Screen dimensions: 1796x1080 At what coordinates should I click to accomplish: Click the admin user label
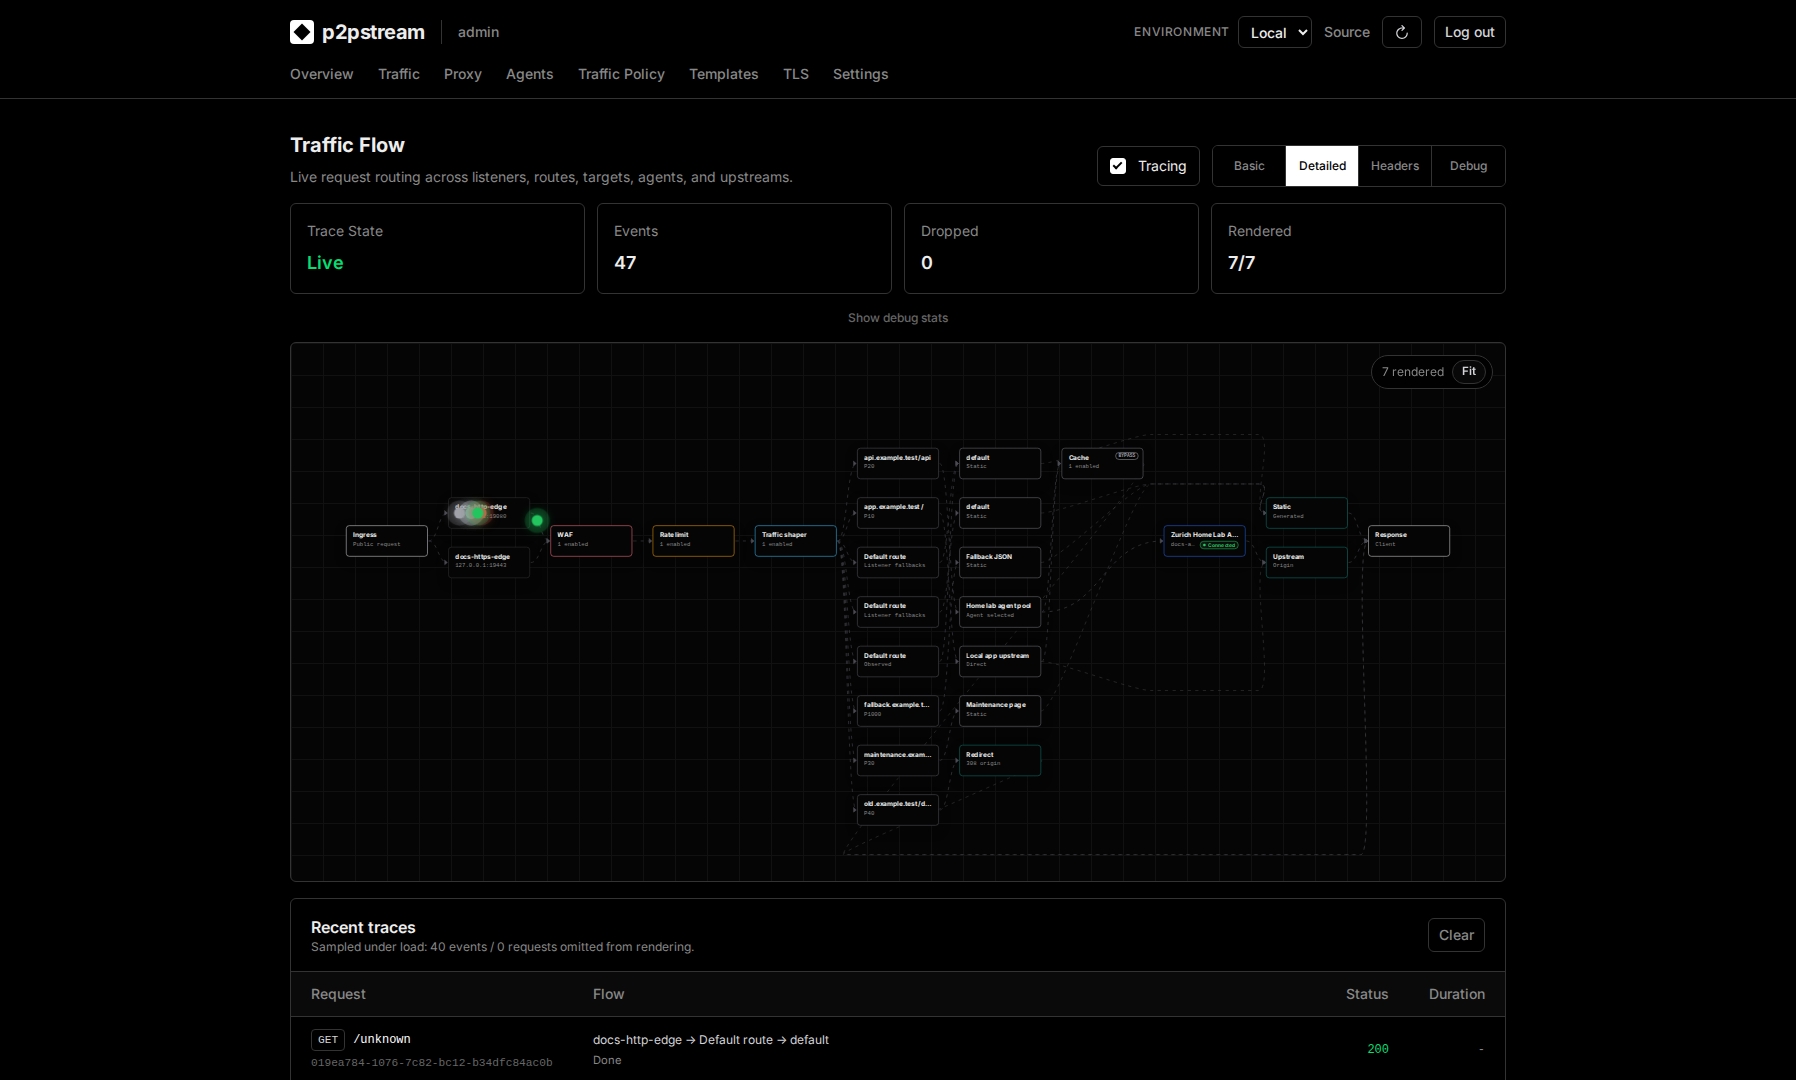[x=478, y=32]
